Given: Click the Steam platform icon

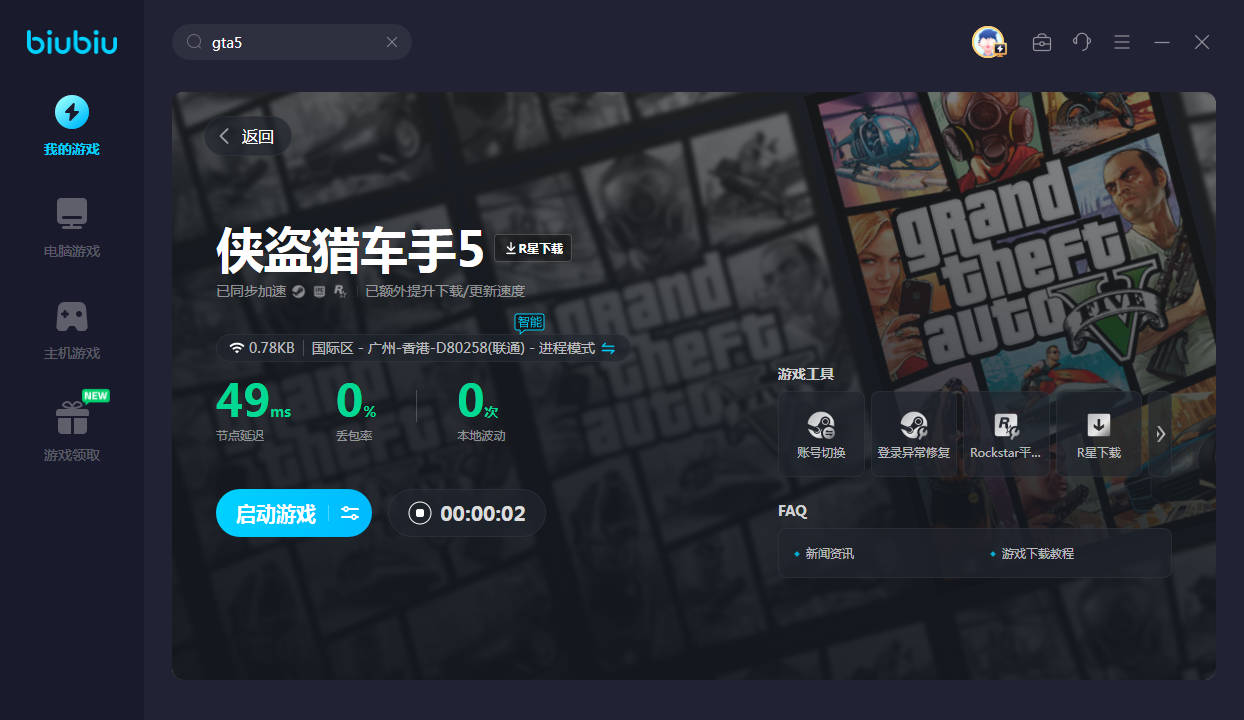Looking at the screenshot, I should click(298, 292).
